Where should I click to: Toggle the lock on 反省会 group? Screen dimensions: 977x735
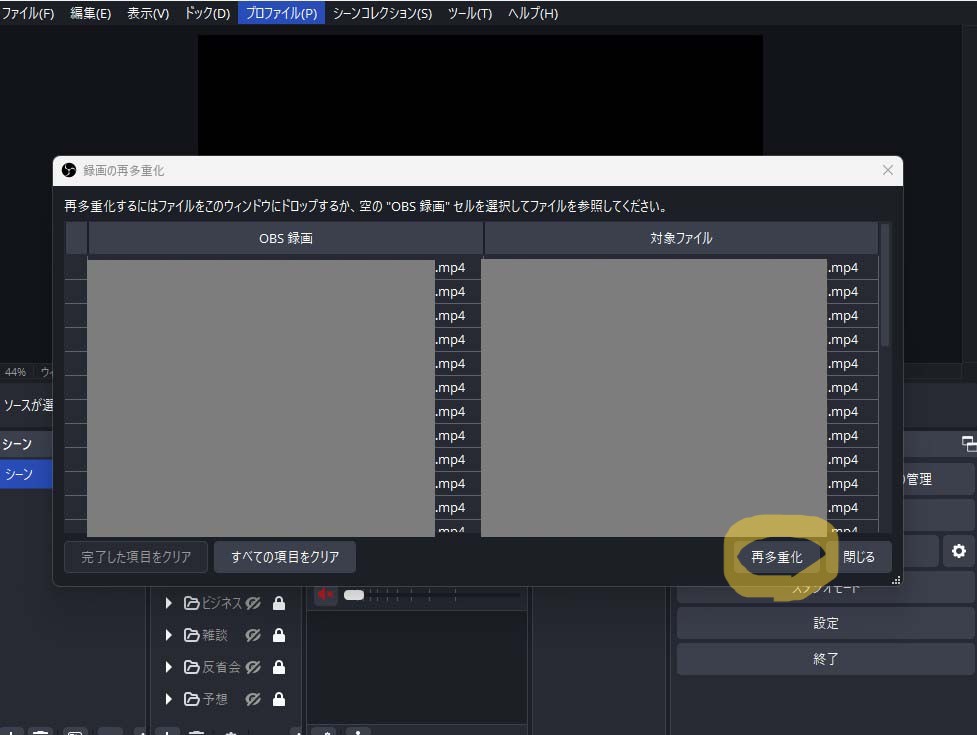coord(279,667)
